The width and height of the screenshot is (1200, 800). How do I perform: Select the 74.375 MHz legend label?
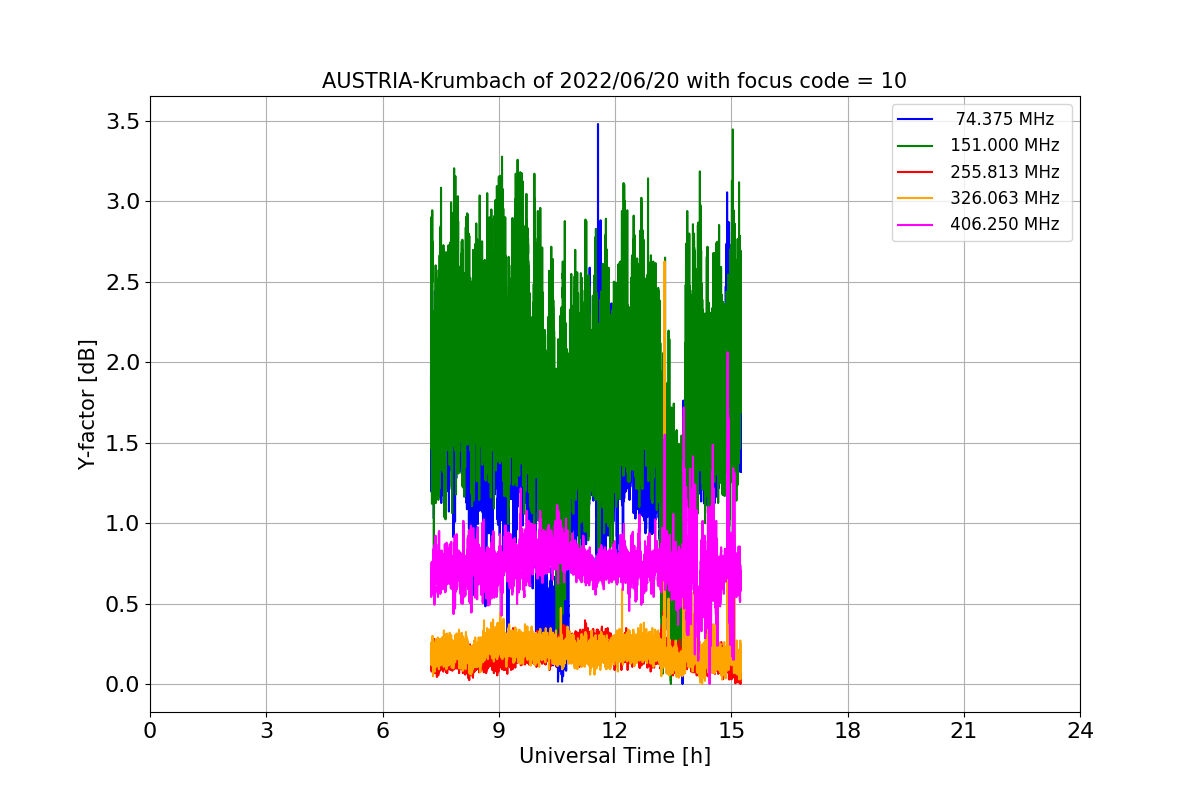(x=1005, y=119)
